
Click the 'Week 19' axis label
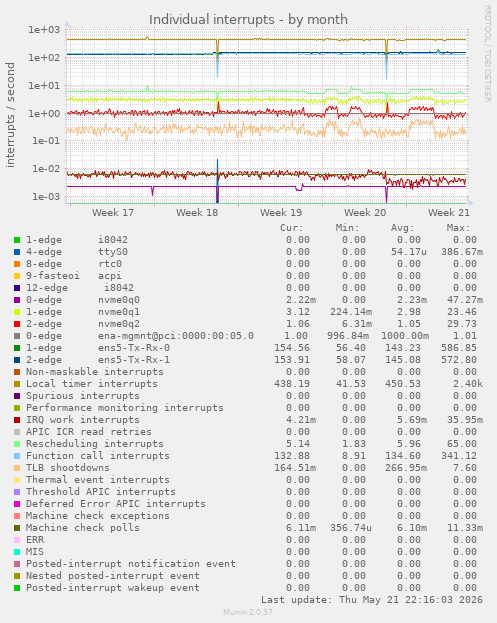(x=281, y=213)
